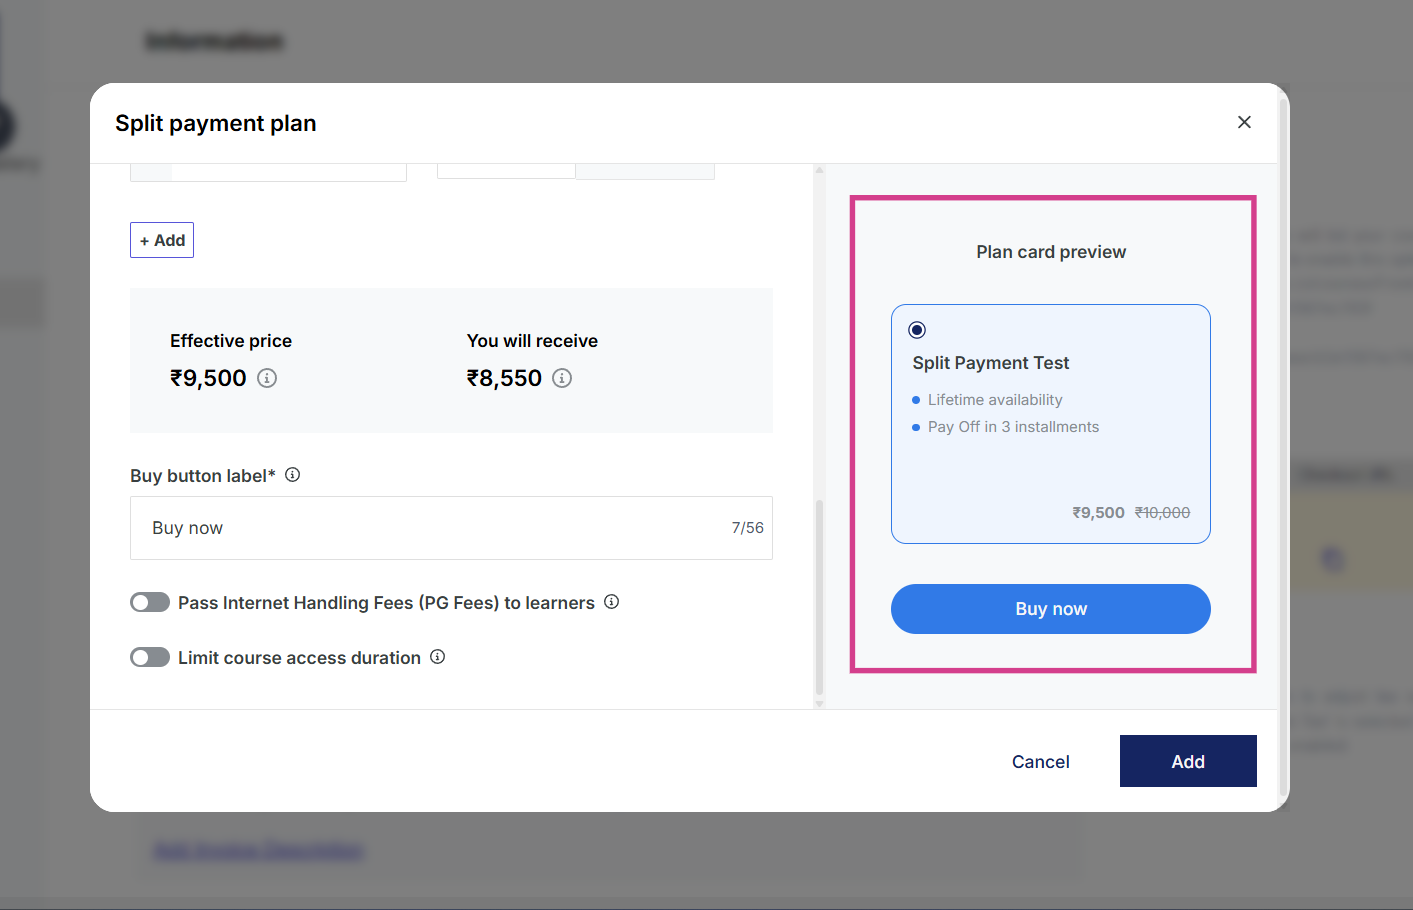Click the Effective price info icon
Image resolution: width=1413 pixels, height=910 pixels.
point(267,378)
